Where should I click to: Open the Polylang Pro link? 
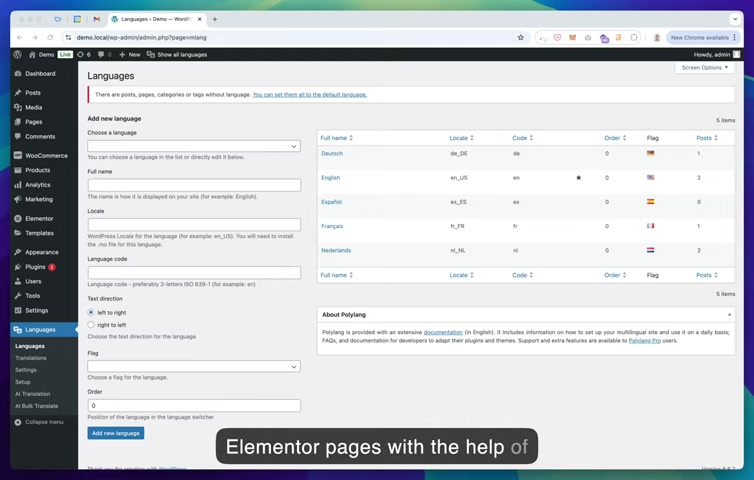[644, 341]
